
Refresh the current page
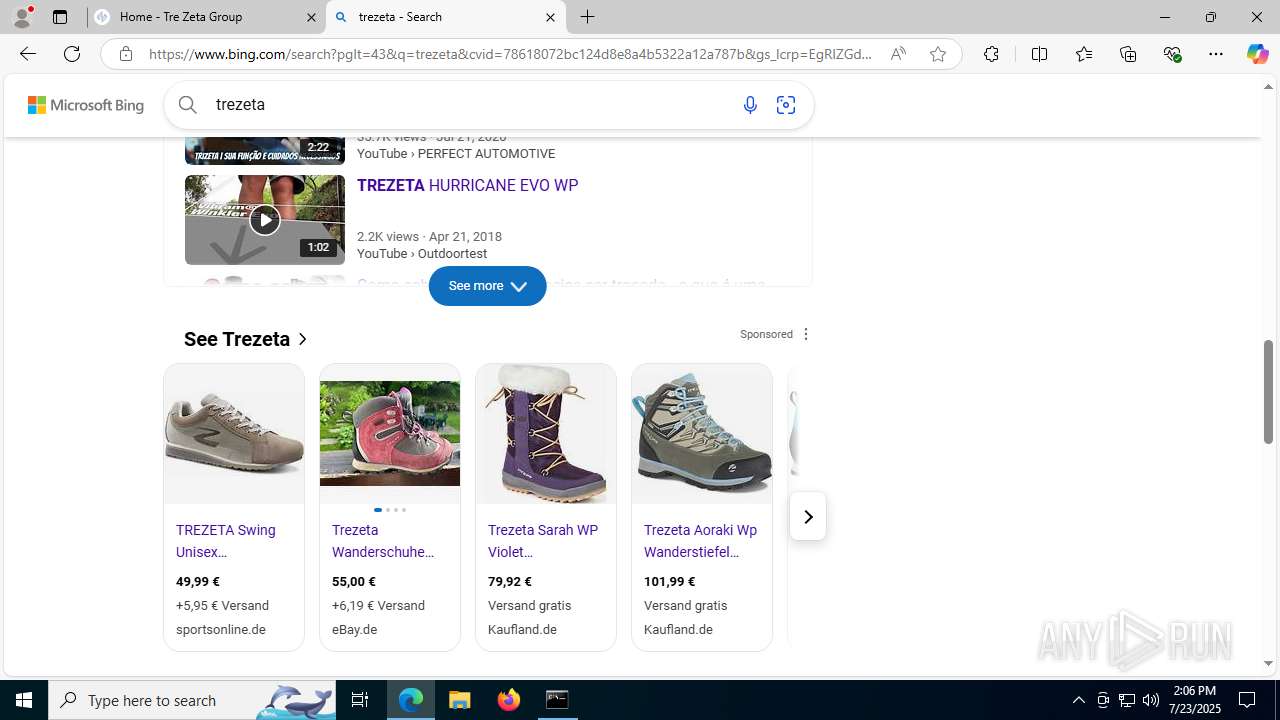[72, 54]
